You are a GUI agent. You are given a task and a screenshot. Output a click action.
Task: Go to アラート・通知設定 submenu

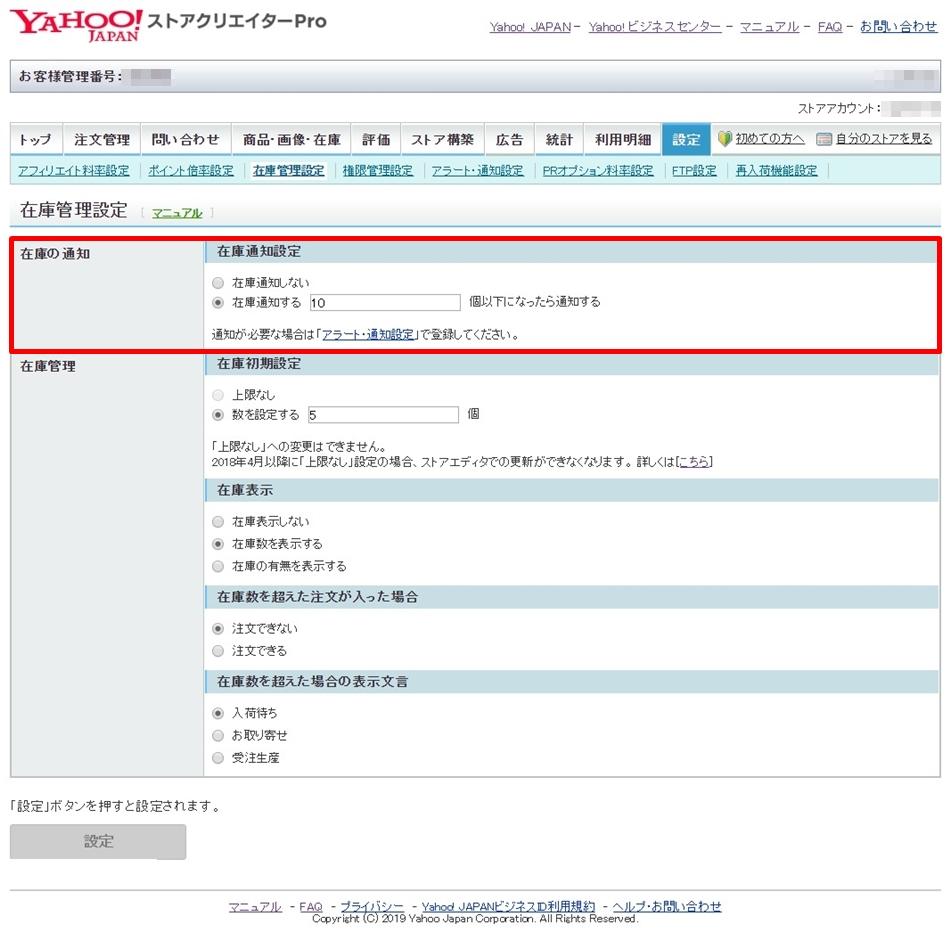(477, 171)
